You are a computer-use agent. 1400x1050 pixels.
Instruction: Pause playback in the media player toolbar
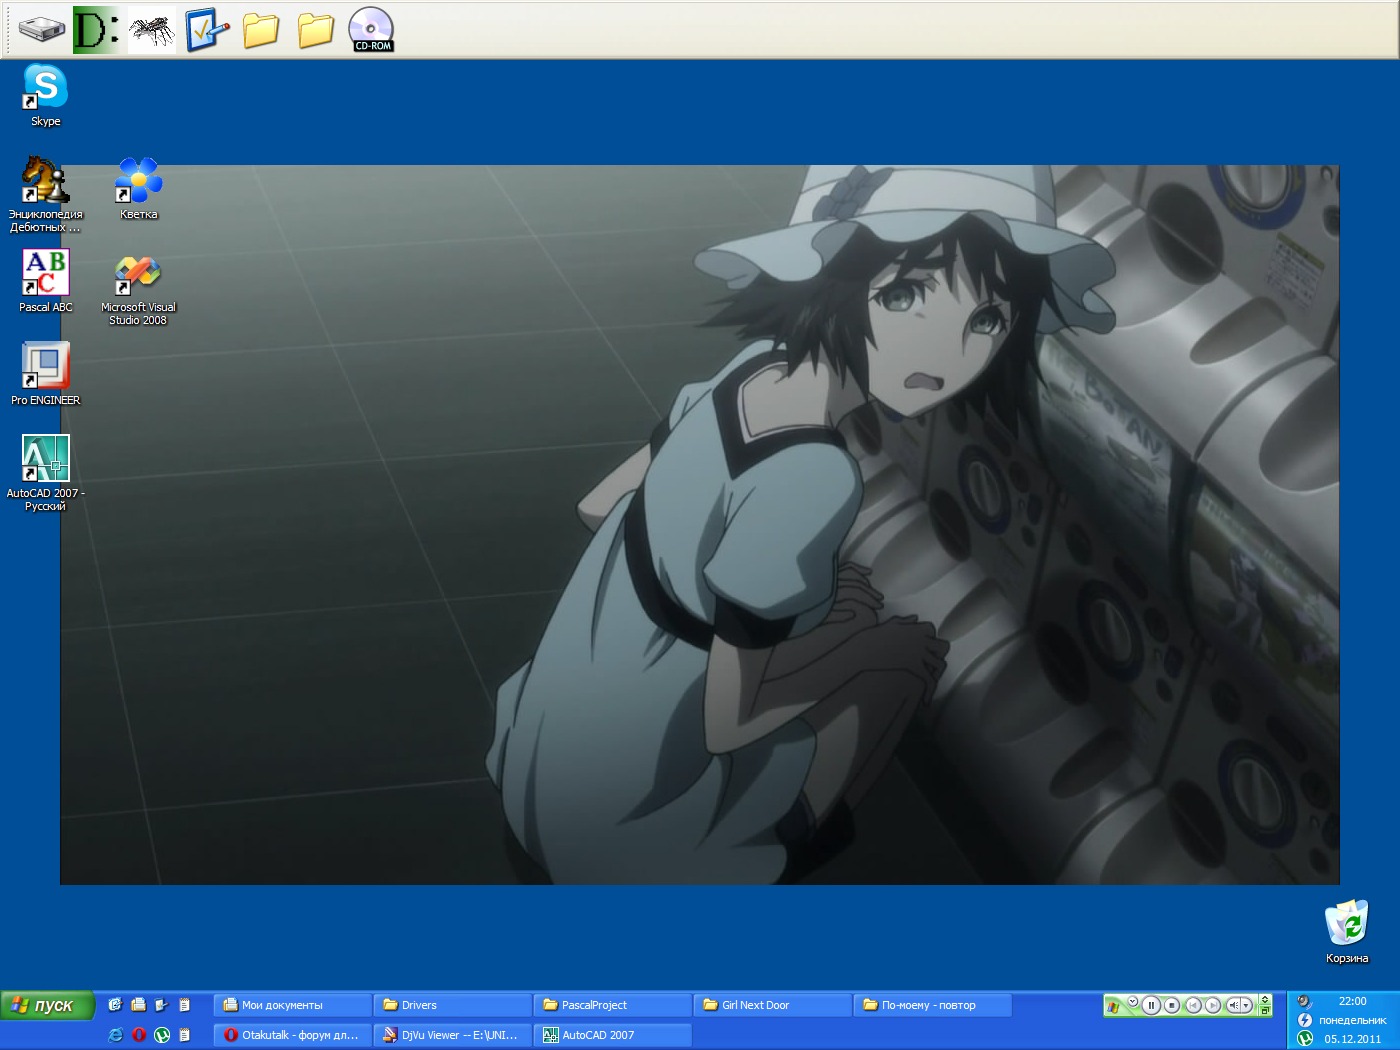click(x=1151, y=1005)
